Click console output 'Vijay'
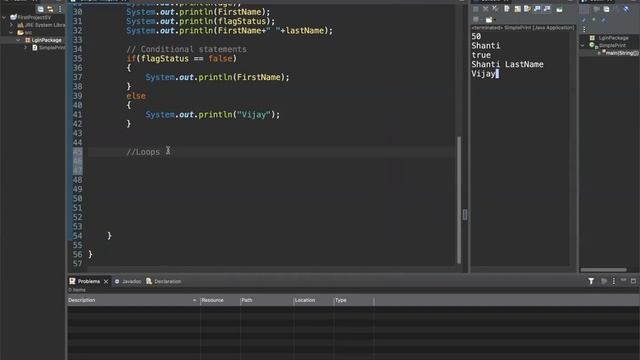The width and height of the screenshot is (640, 360). point(484,74)
